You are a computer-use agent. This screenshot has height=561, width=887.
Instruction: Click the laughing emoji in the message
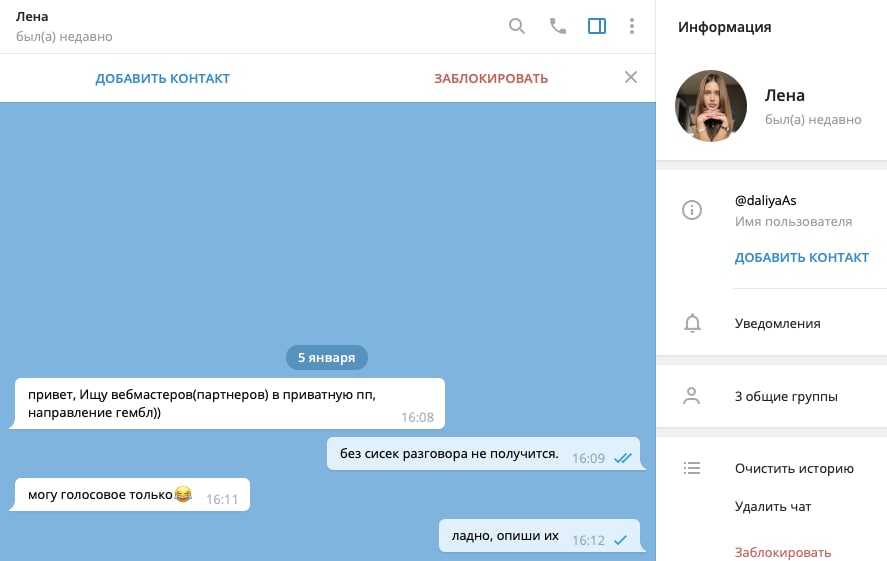tap(183, 494)
